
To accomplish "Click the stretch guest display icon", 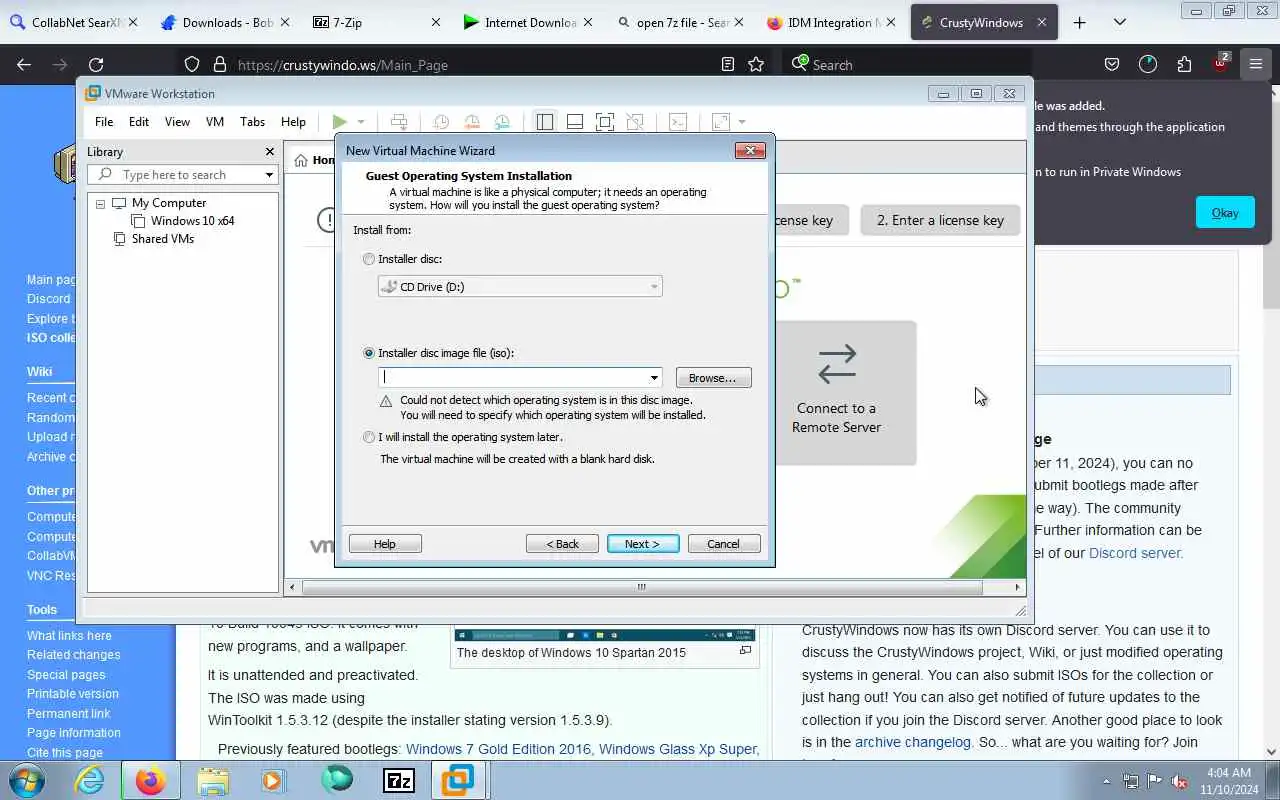I will point(720,122).
